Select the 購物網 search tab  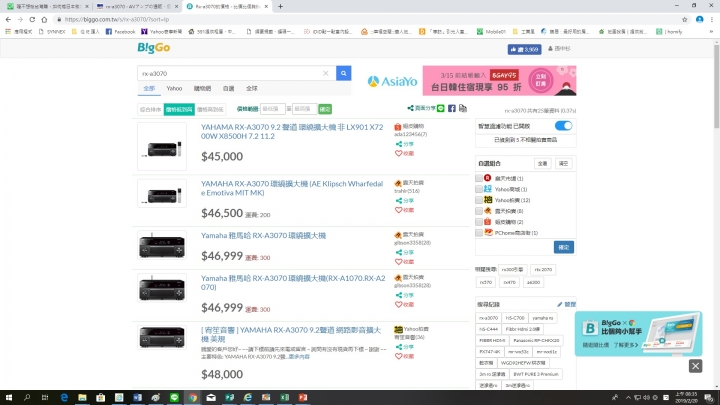pyautogui.click(x=202, y=88)
